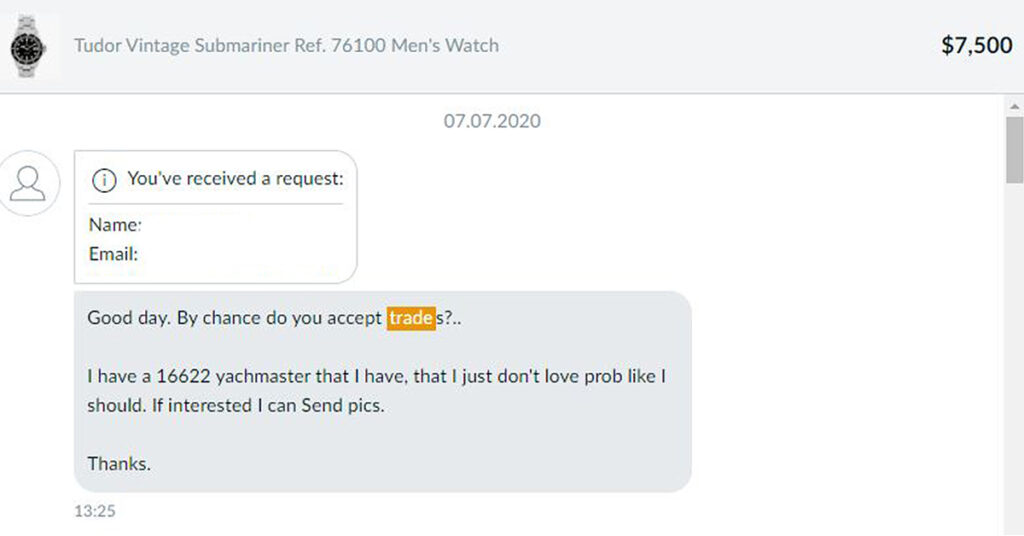Viewport: 1024px width, 536px height.
Task: Select the "You've received a request" heading
Action: 235,178
